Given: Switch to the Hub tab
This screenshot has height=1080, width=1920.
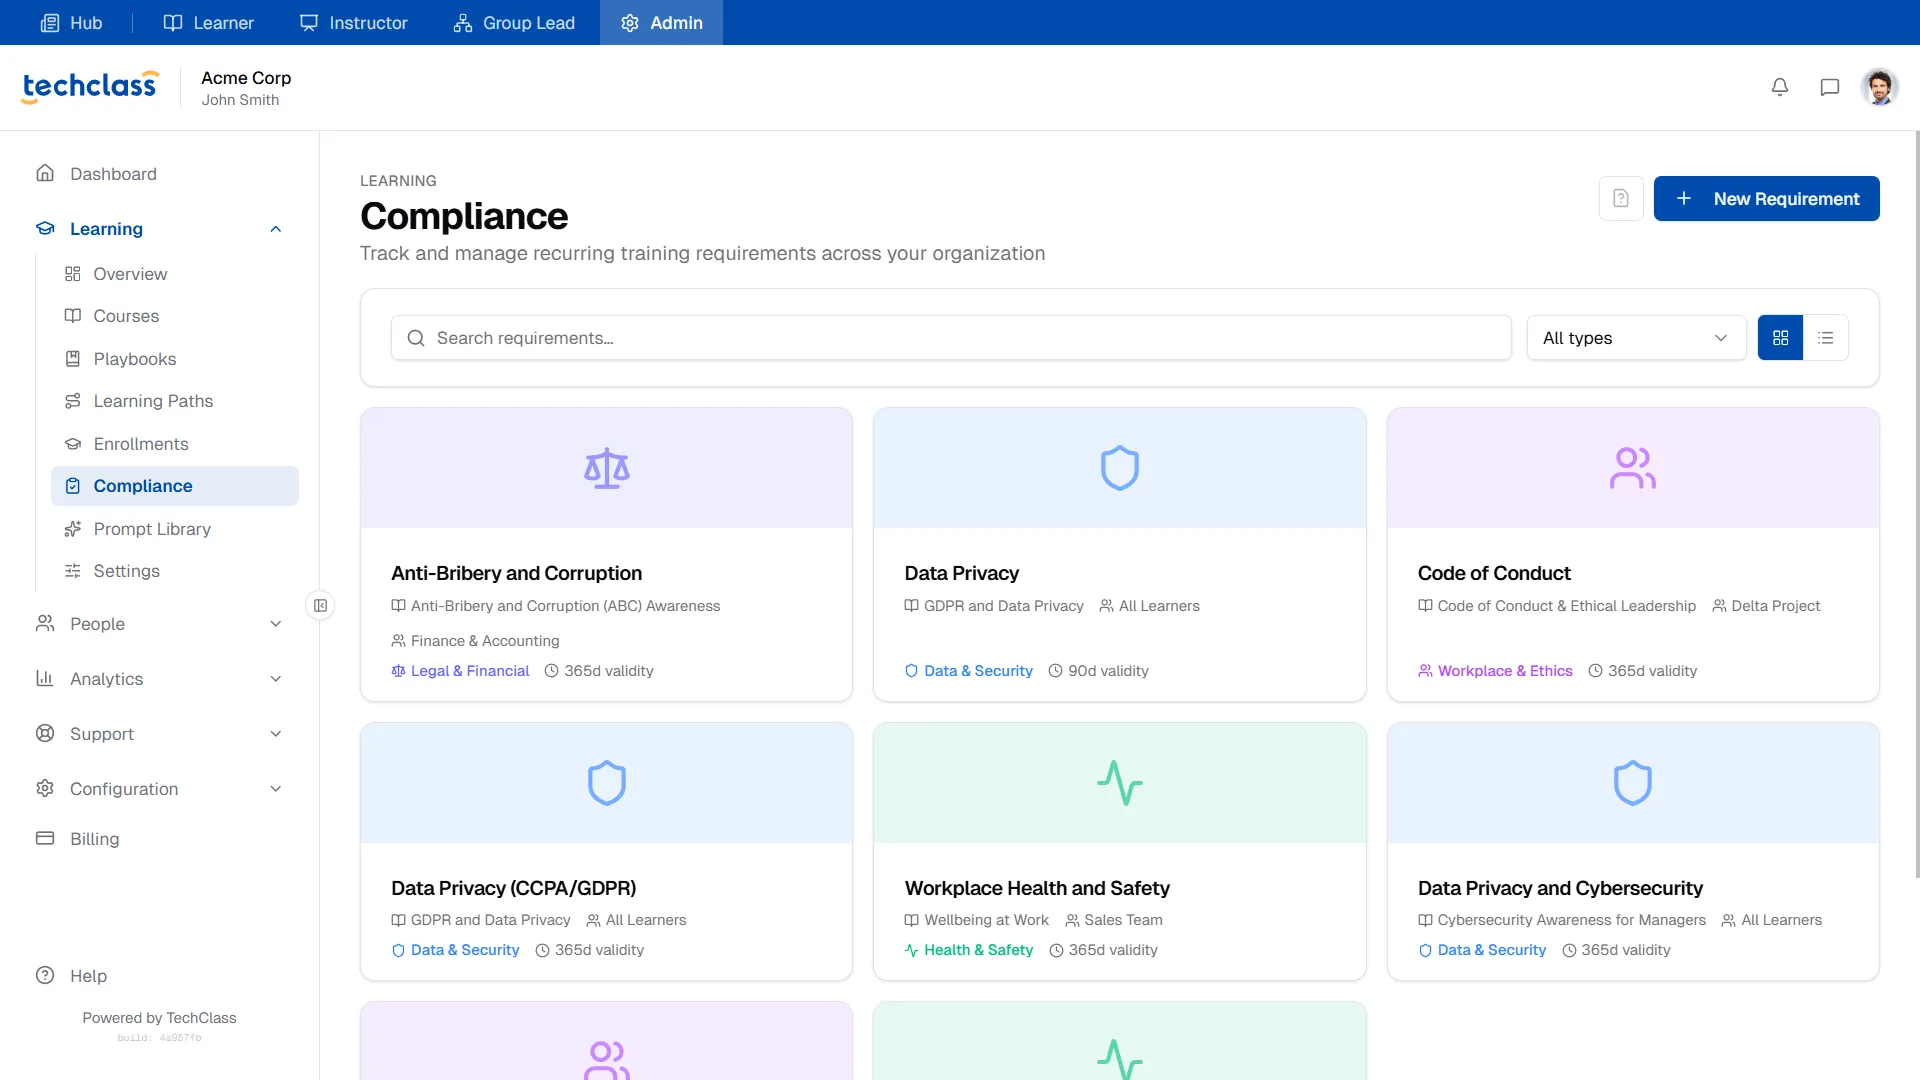Looking at the screenshot, I should 71,22.
